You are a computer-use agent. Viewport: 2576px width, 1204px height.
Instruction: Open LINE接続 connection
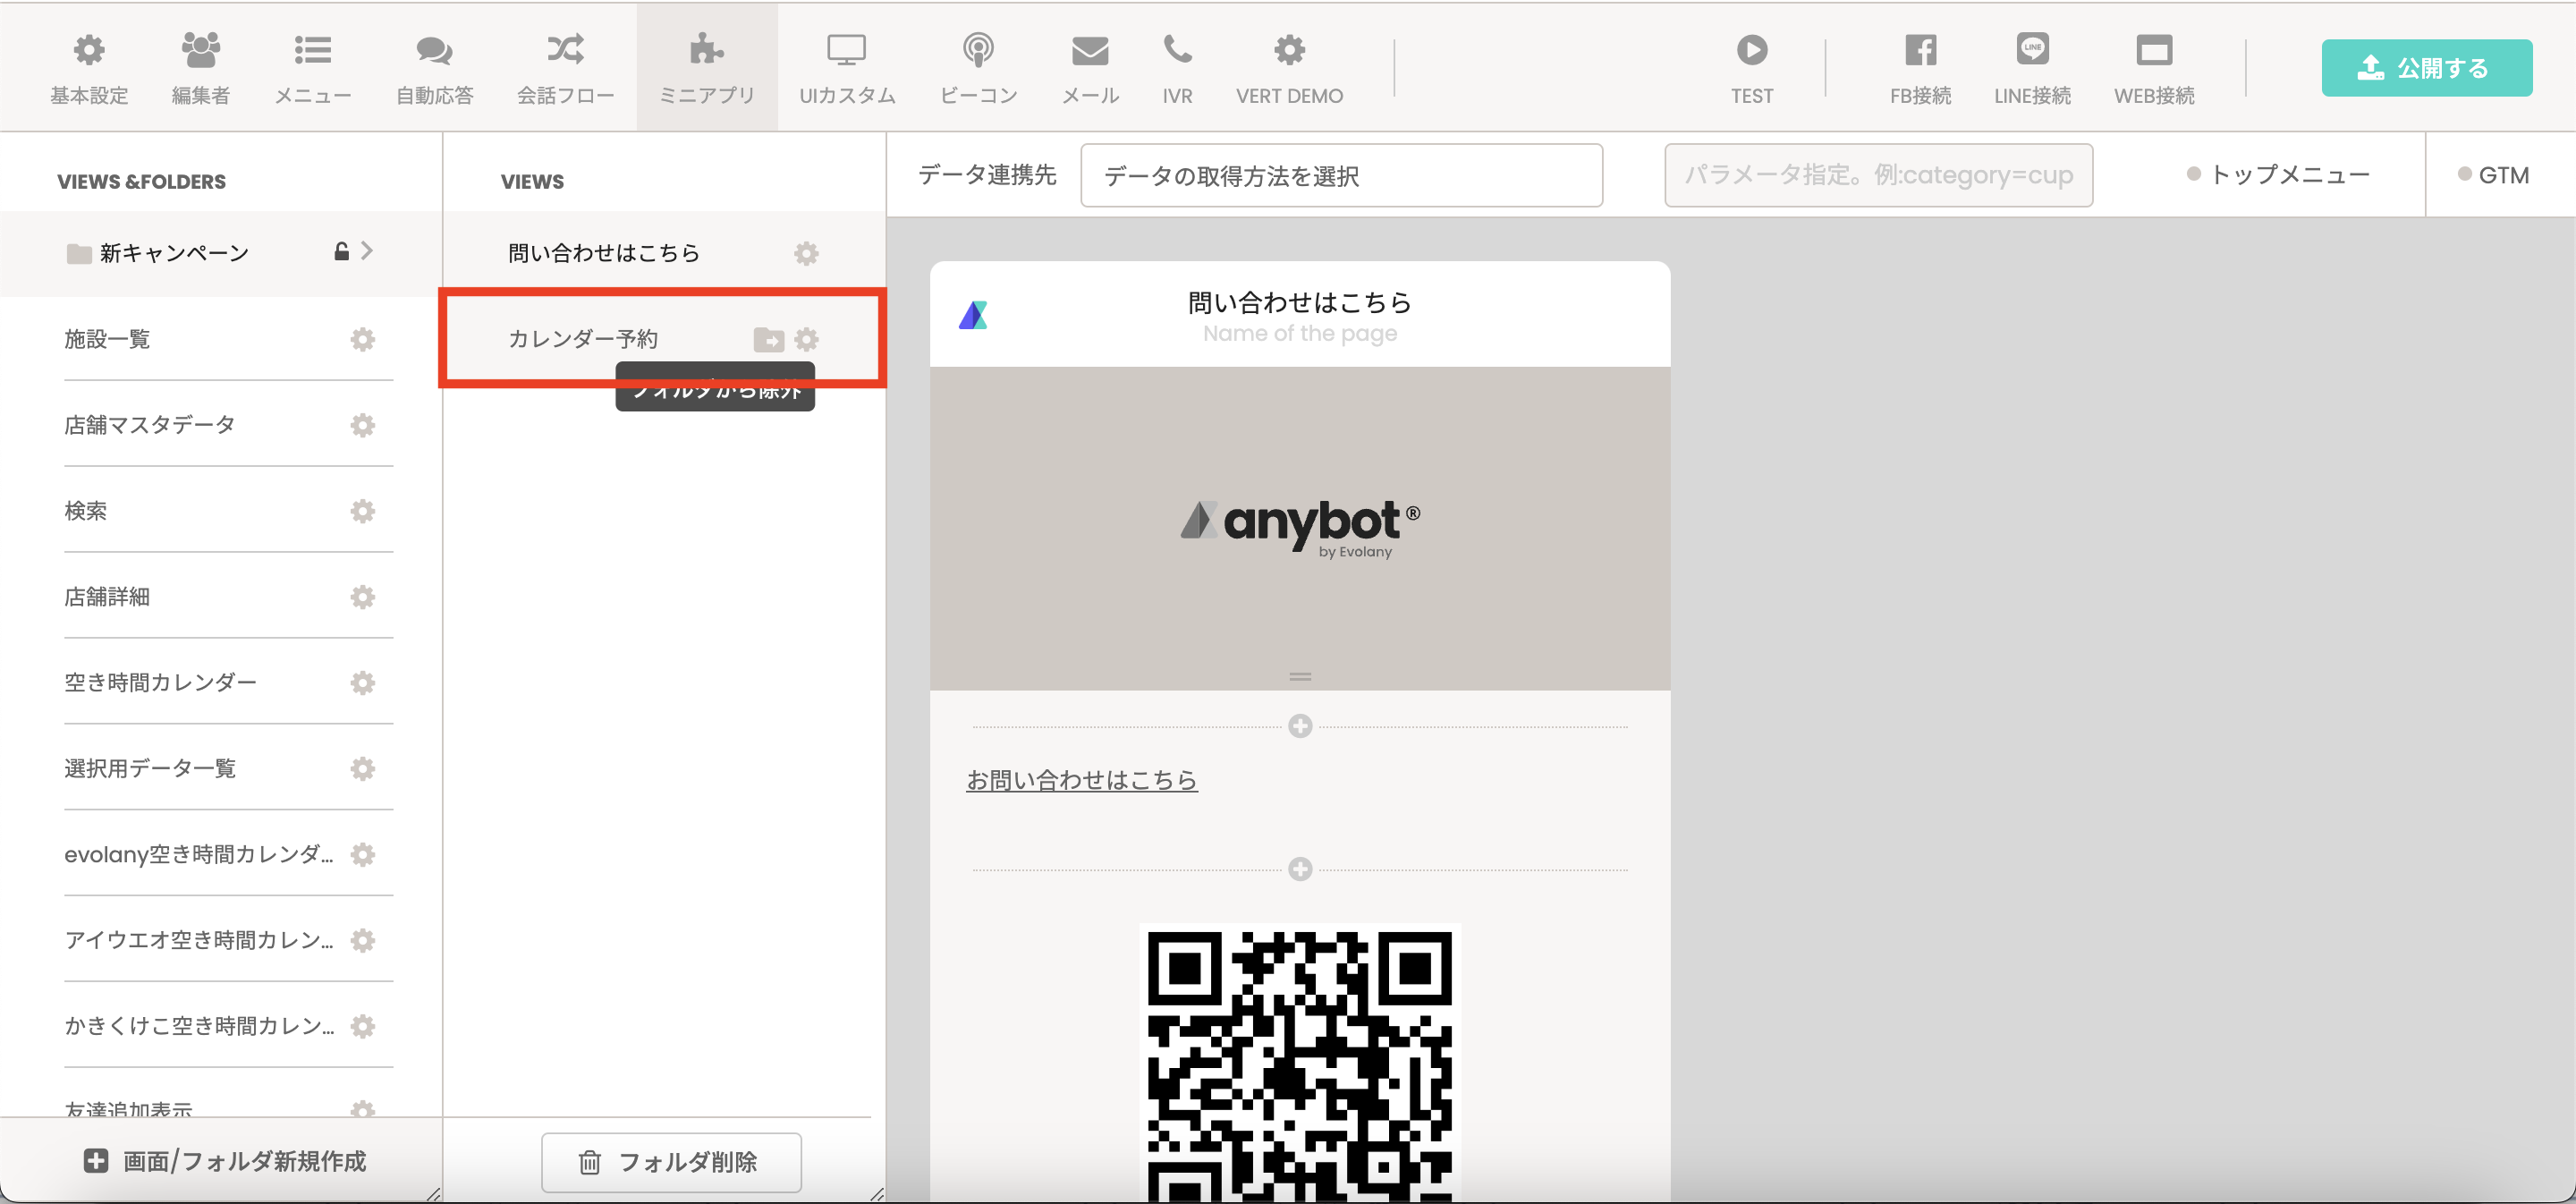coord(2032,68)
